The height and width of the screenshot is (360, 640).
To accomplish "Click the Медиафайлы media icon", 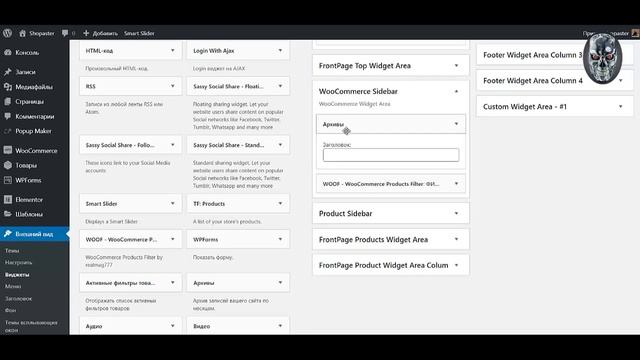I will pyautogui.click(x=8, y=87).
